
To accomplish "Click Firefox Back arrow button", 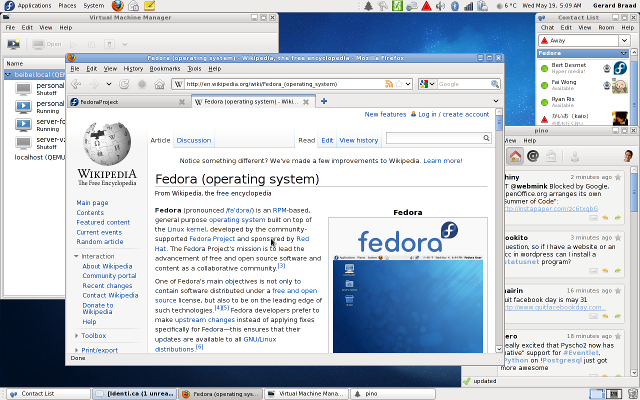I will tap(76, 84).
